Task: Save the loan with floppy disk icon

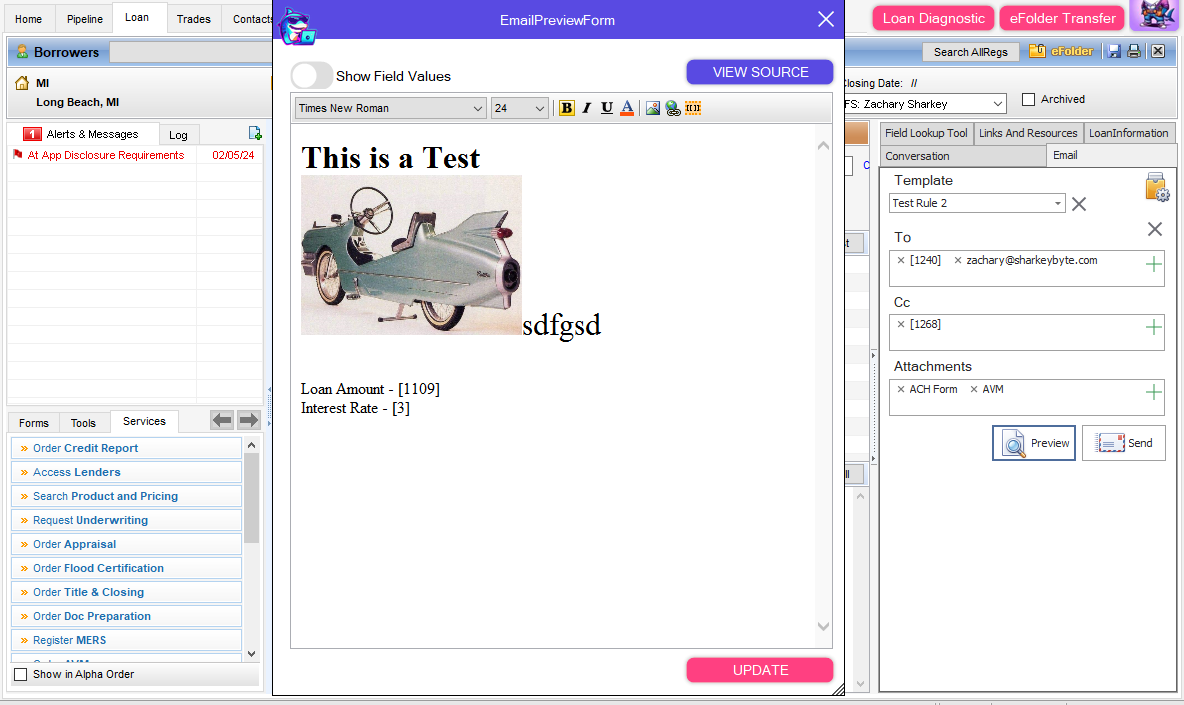Action: coord(1114,51)
